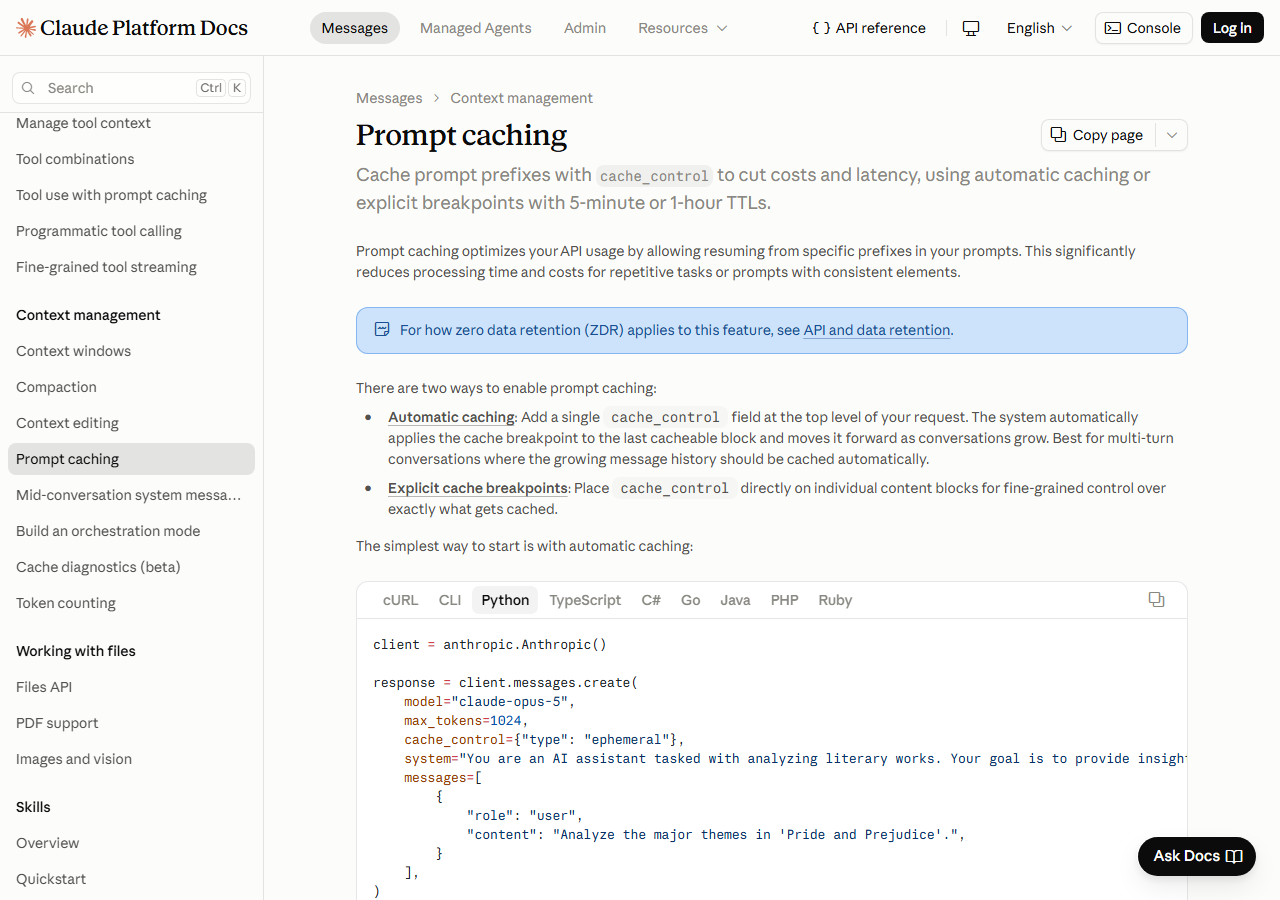Open the Copy page dropdown arrow
Screen dimensions: 1280x900
(1172, 135)
